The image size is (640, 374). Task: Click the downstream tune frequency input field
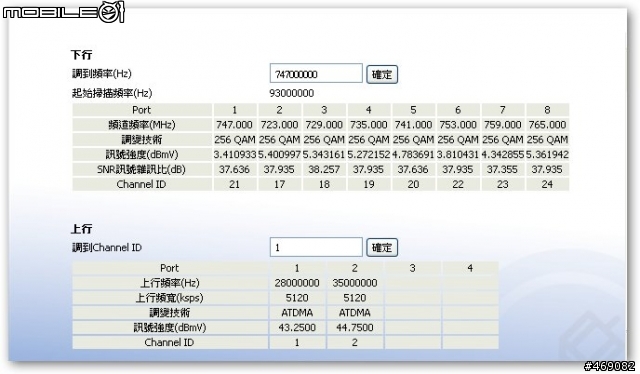316,74
